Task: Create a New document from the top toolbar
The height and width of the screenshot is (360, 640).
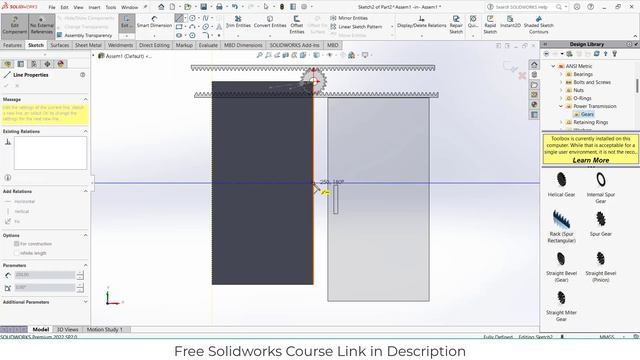Action: point(172,7)
